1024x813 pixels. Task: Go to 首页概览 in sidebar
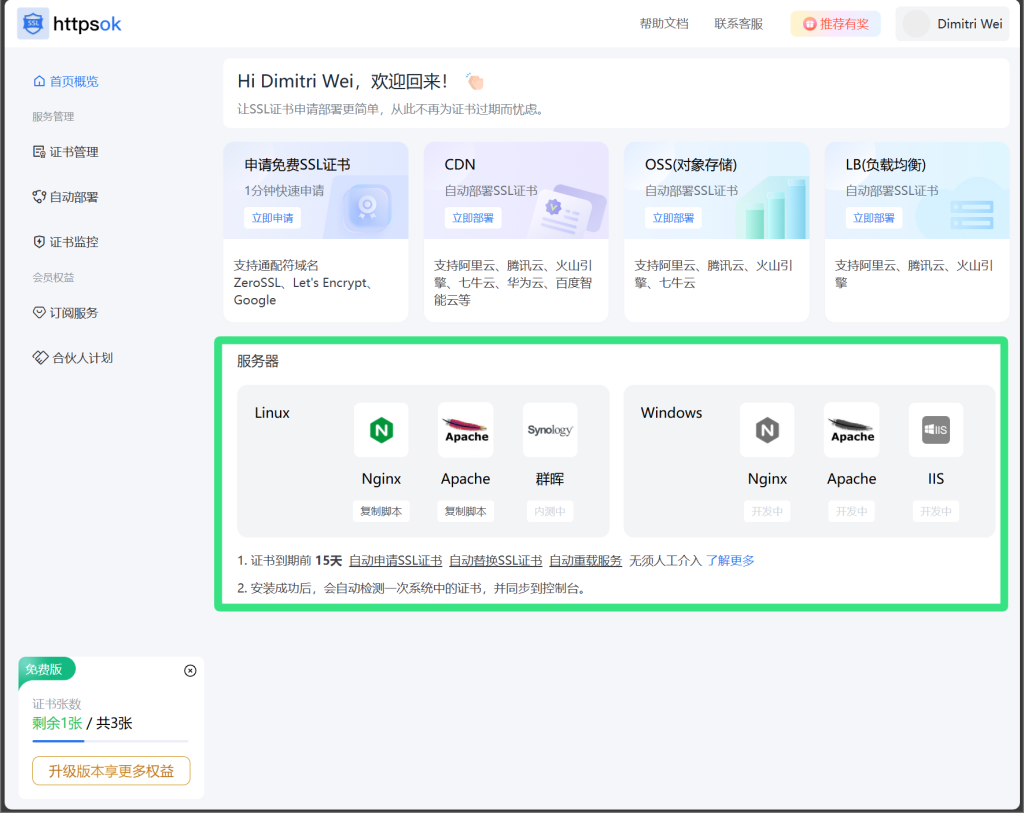(65, 81)
